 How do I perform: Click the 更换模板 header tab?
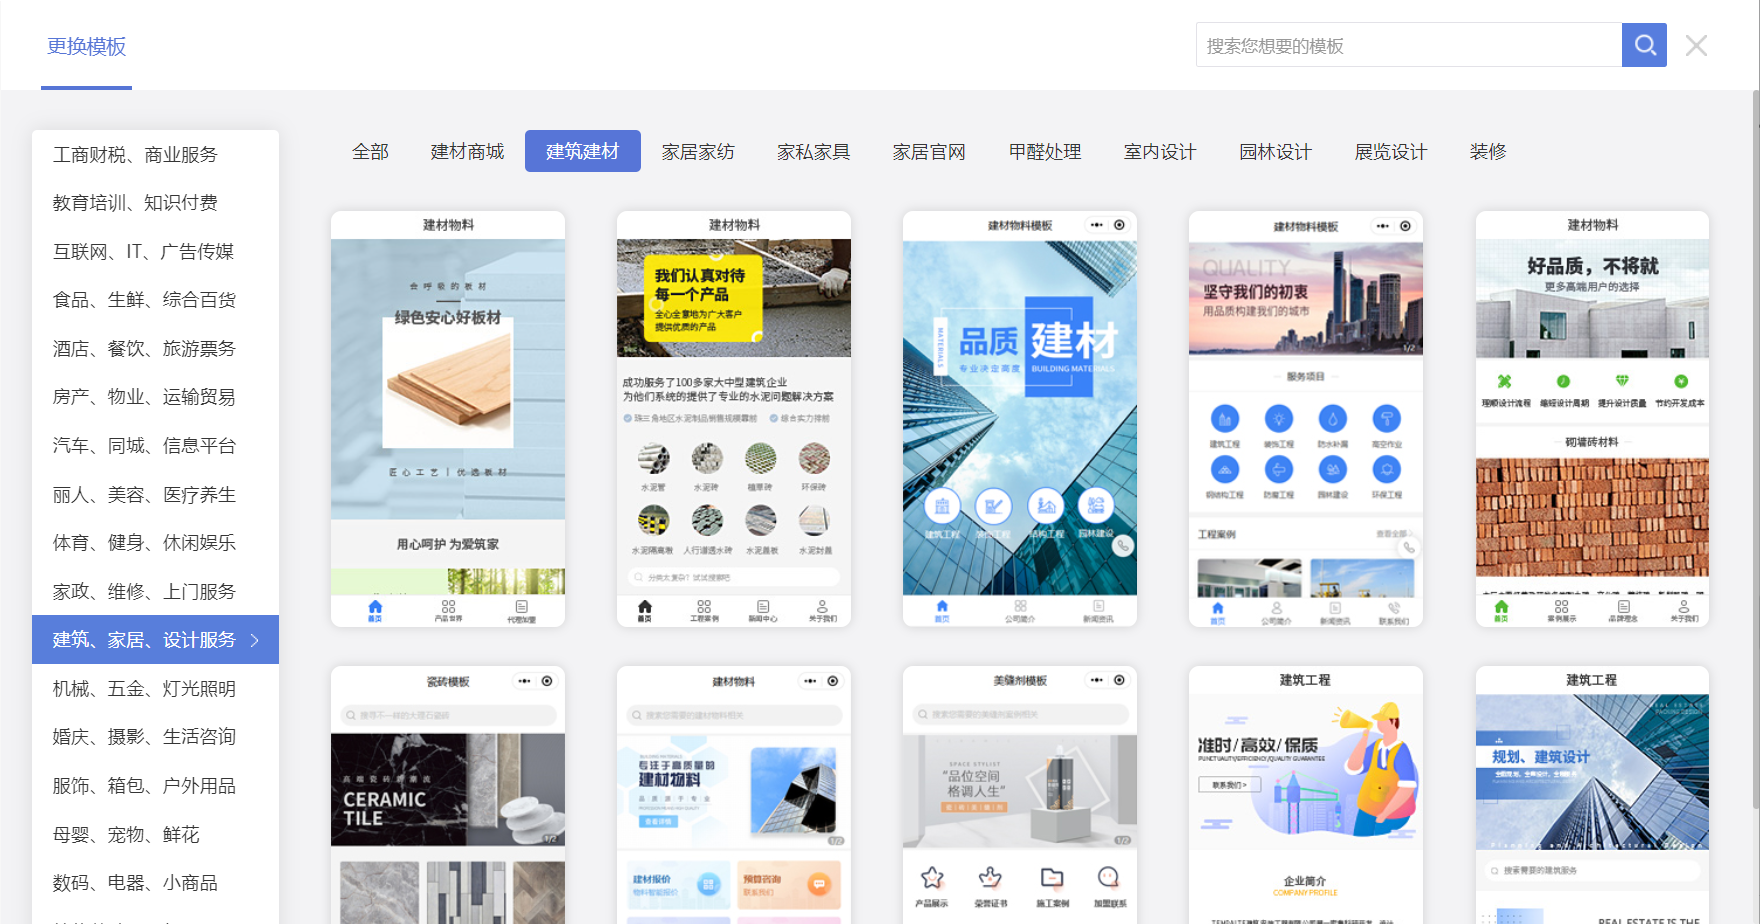[86, 47]
